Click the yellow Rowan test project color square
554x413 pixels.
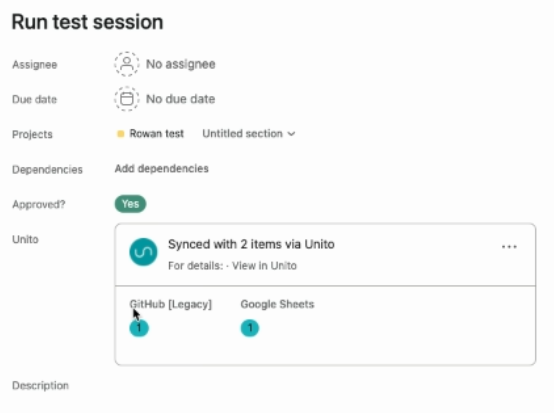(120, 134)
